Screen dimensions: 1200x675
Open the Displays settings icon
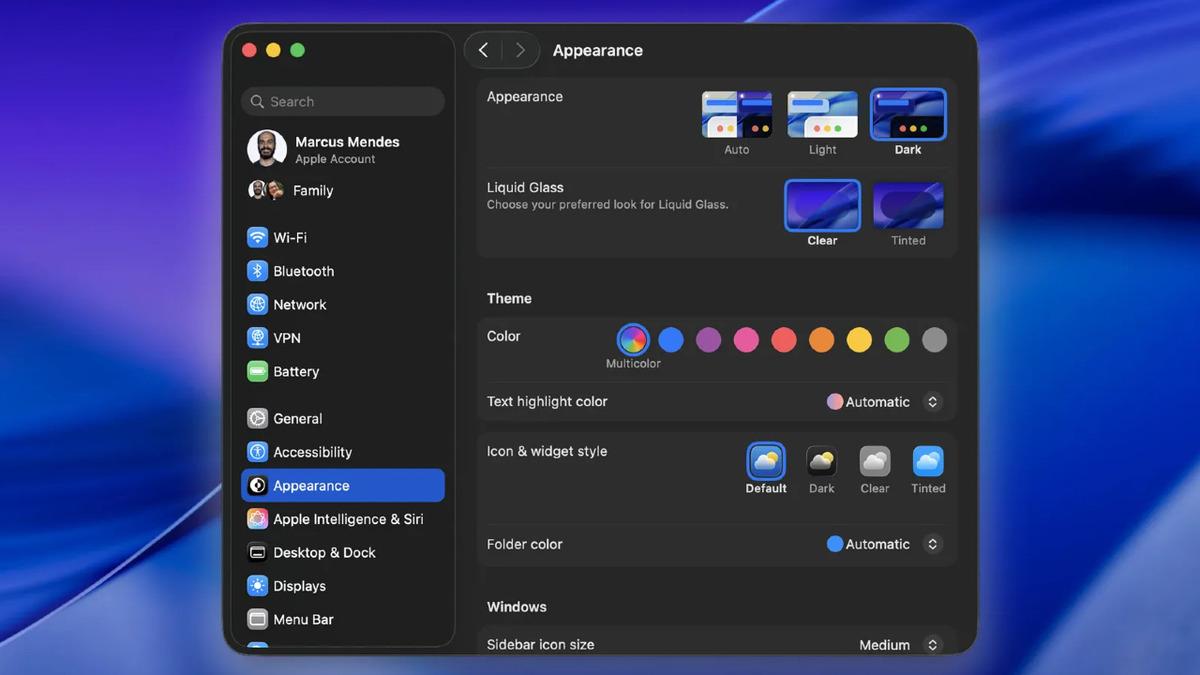coord(258,586)
